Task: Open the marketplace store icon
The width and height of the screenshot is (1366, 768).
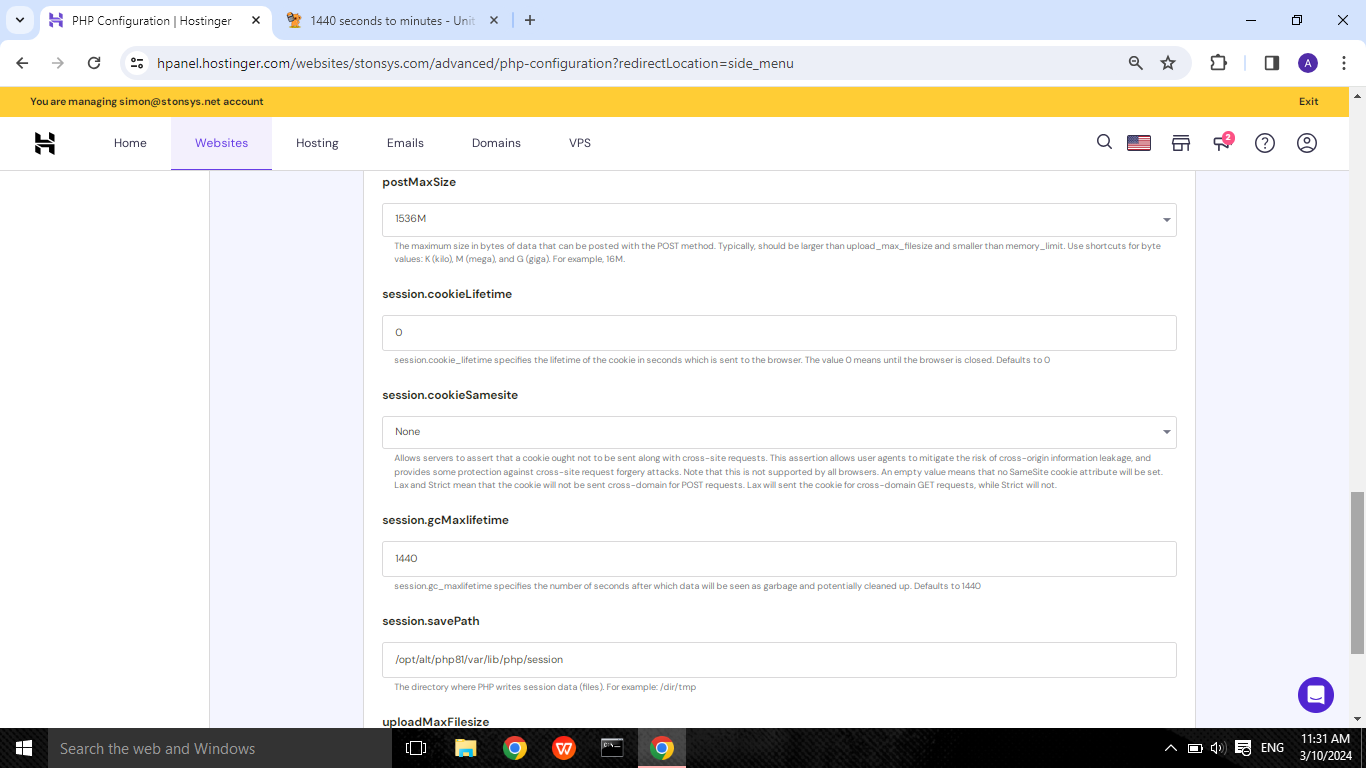Action: coord(1181,143)
